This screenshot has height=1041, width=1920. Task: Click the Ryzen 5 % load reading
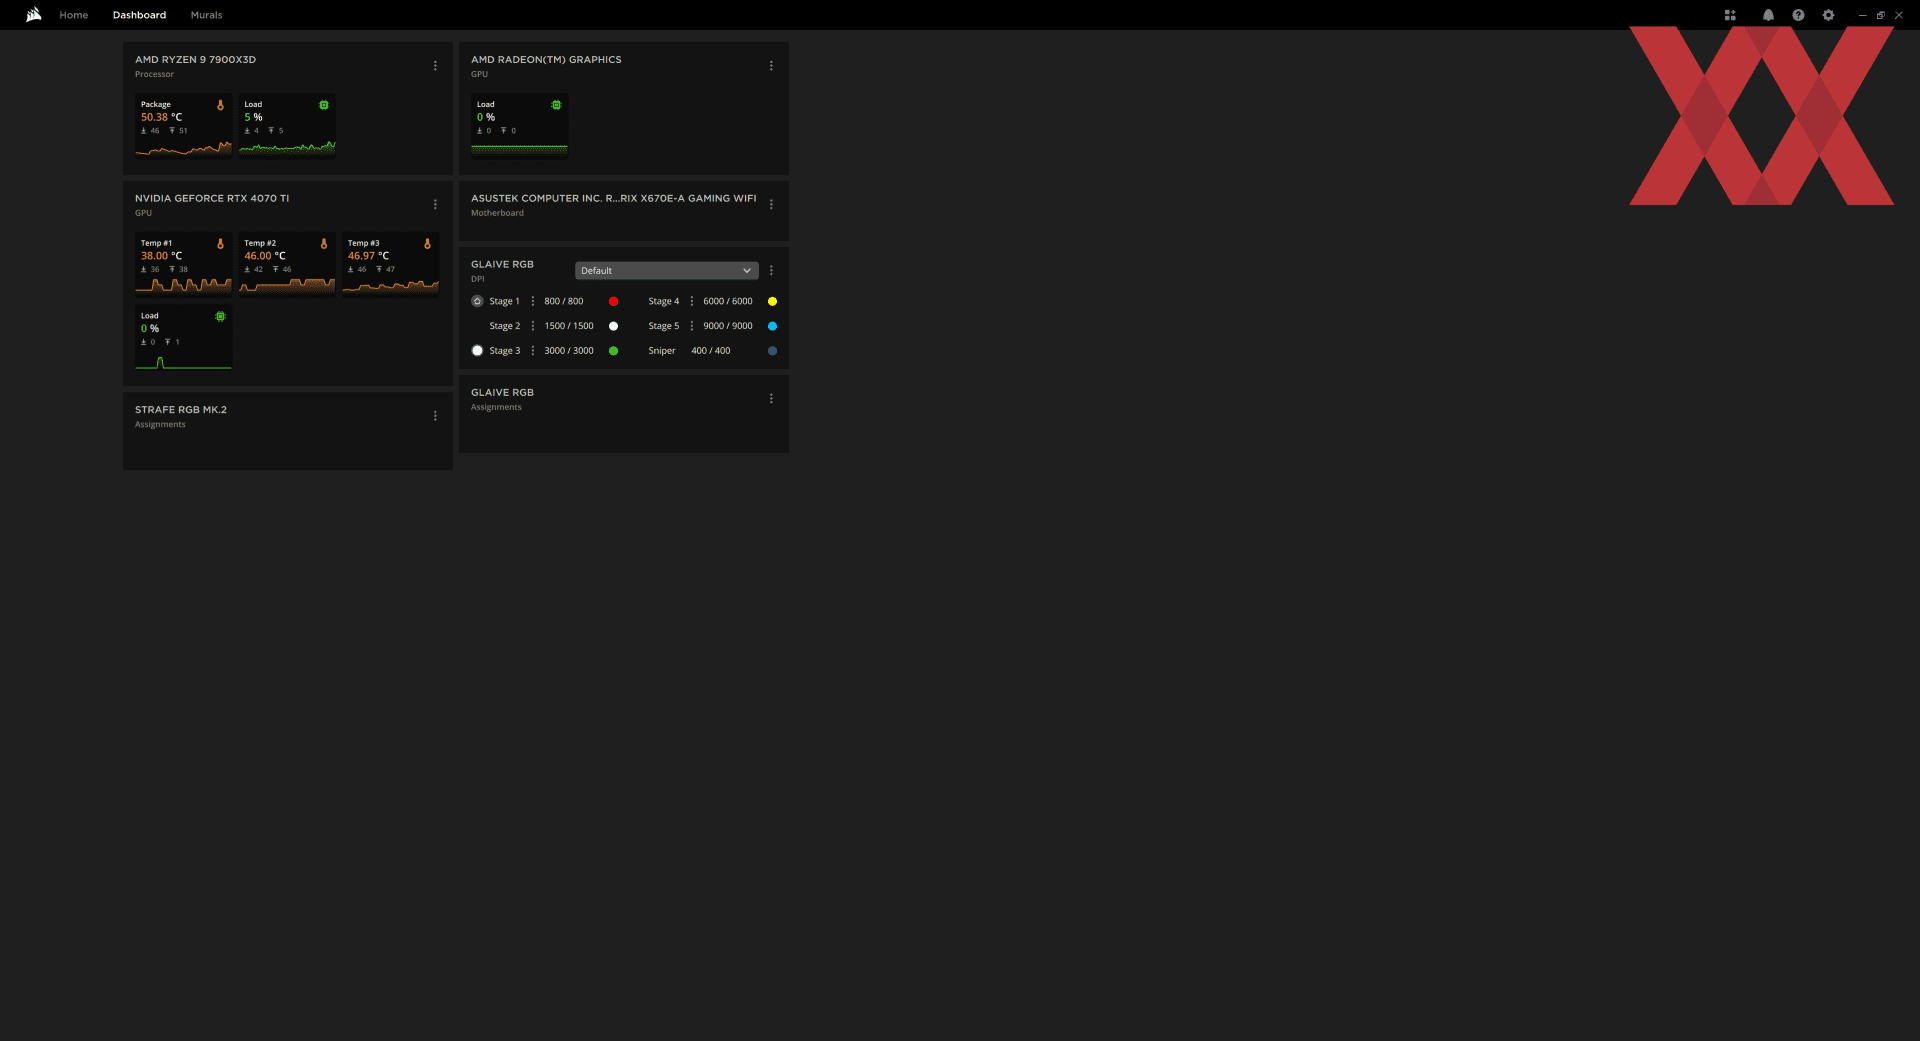tap(253, 117)
